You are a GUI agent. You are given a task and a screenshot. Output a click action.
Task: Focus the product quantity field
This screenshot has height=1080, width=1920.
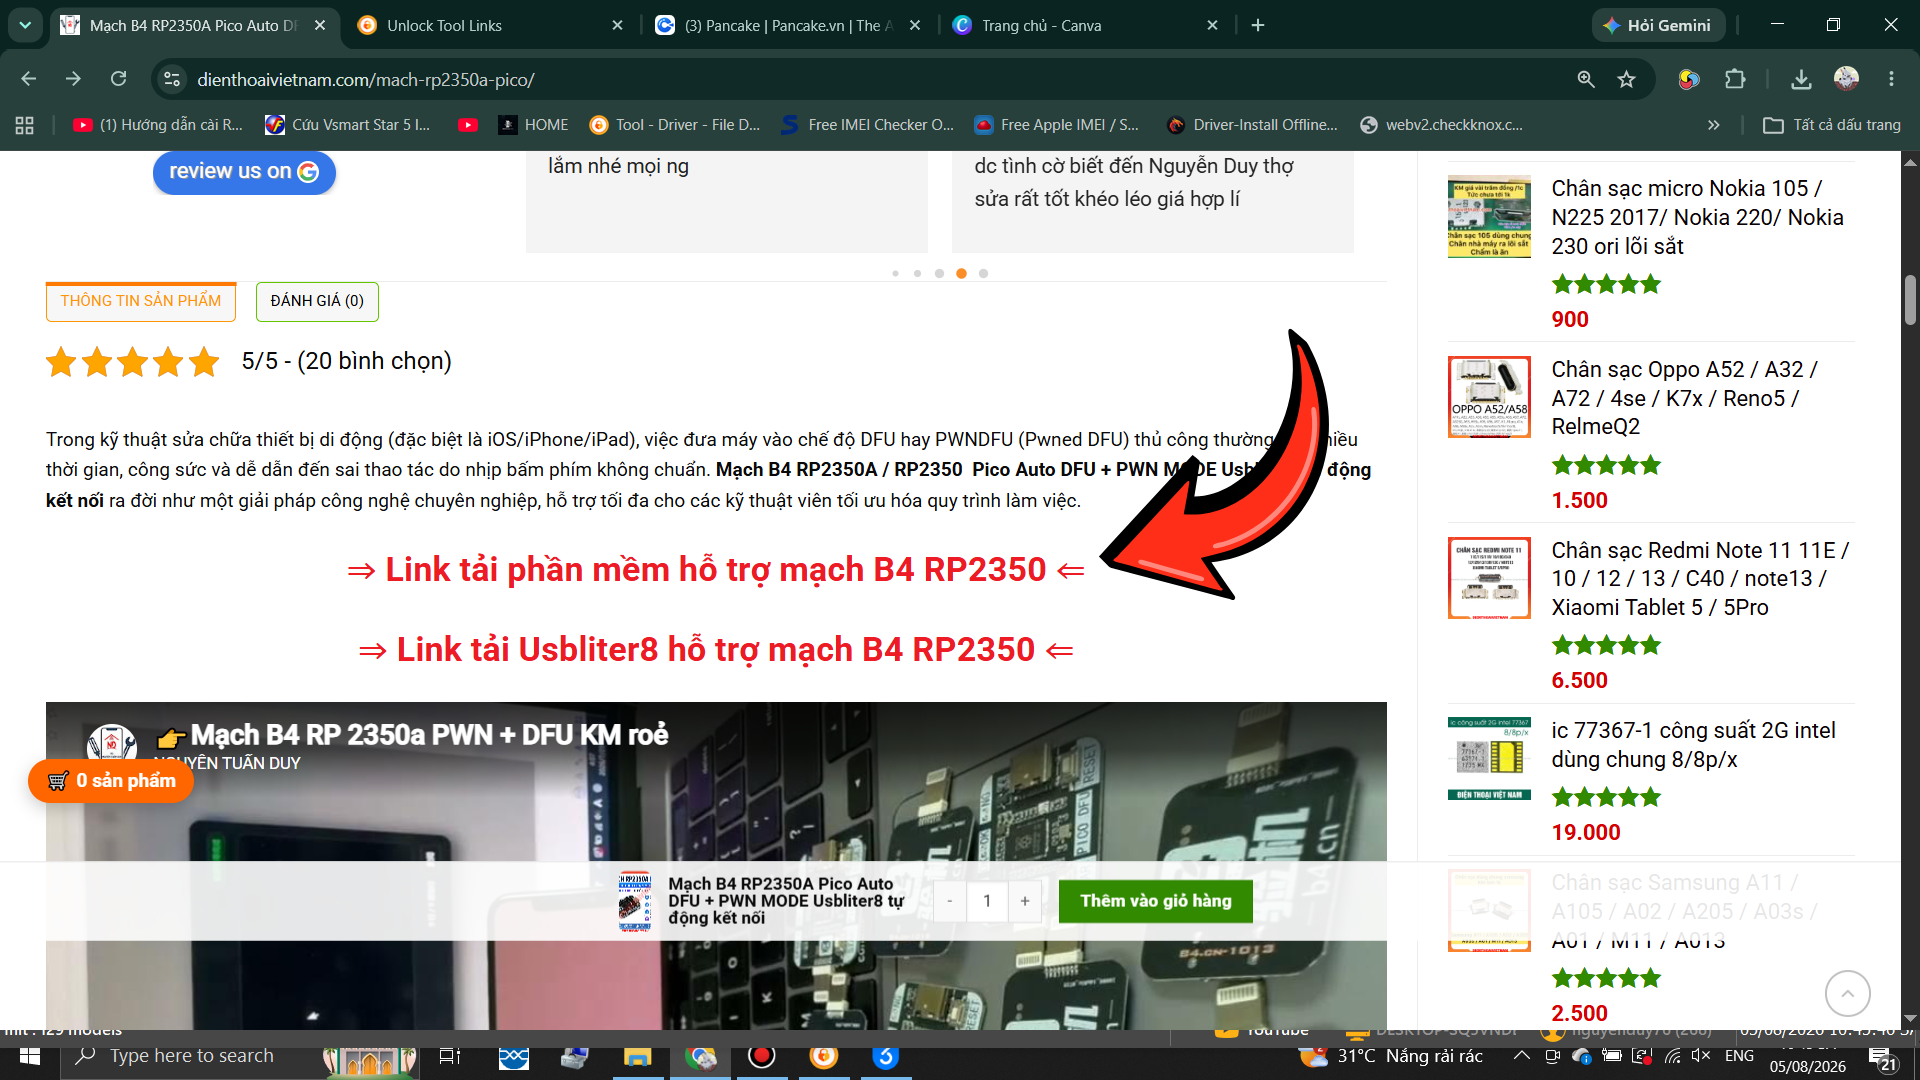(x=987, y=901)
